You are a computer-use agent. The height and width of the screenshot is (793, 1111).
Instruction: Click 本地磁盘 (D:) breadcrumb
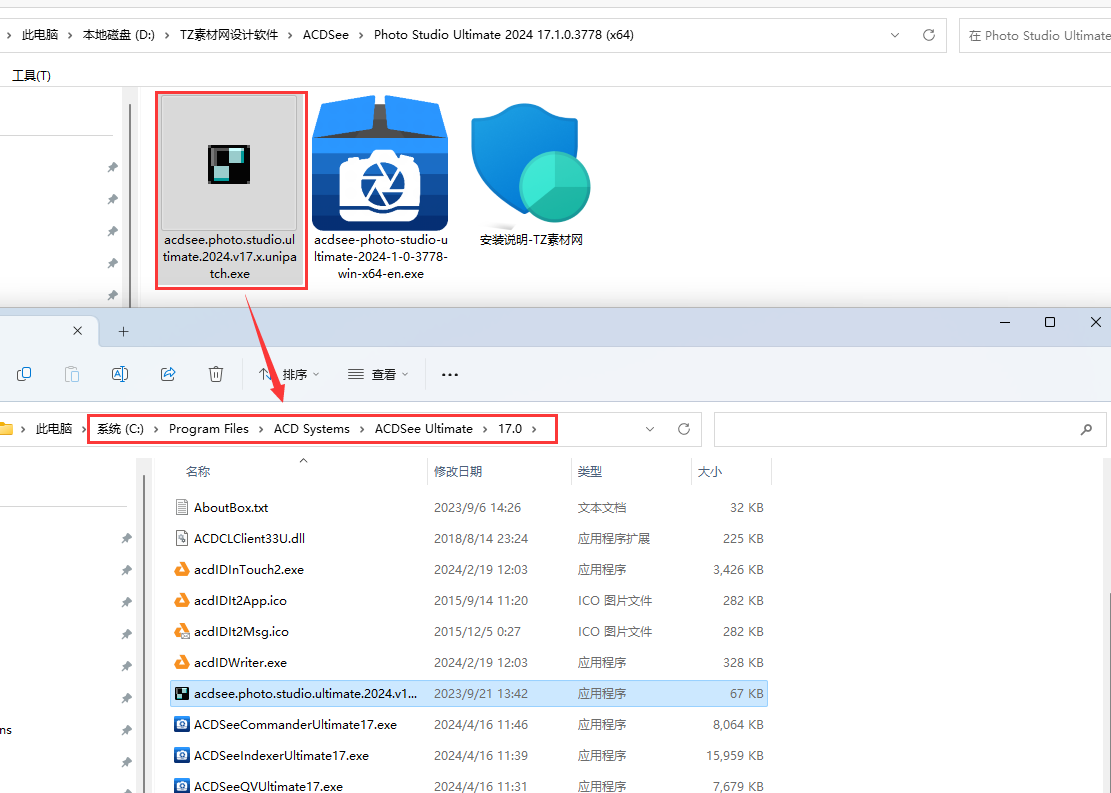118,35
